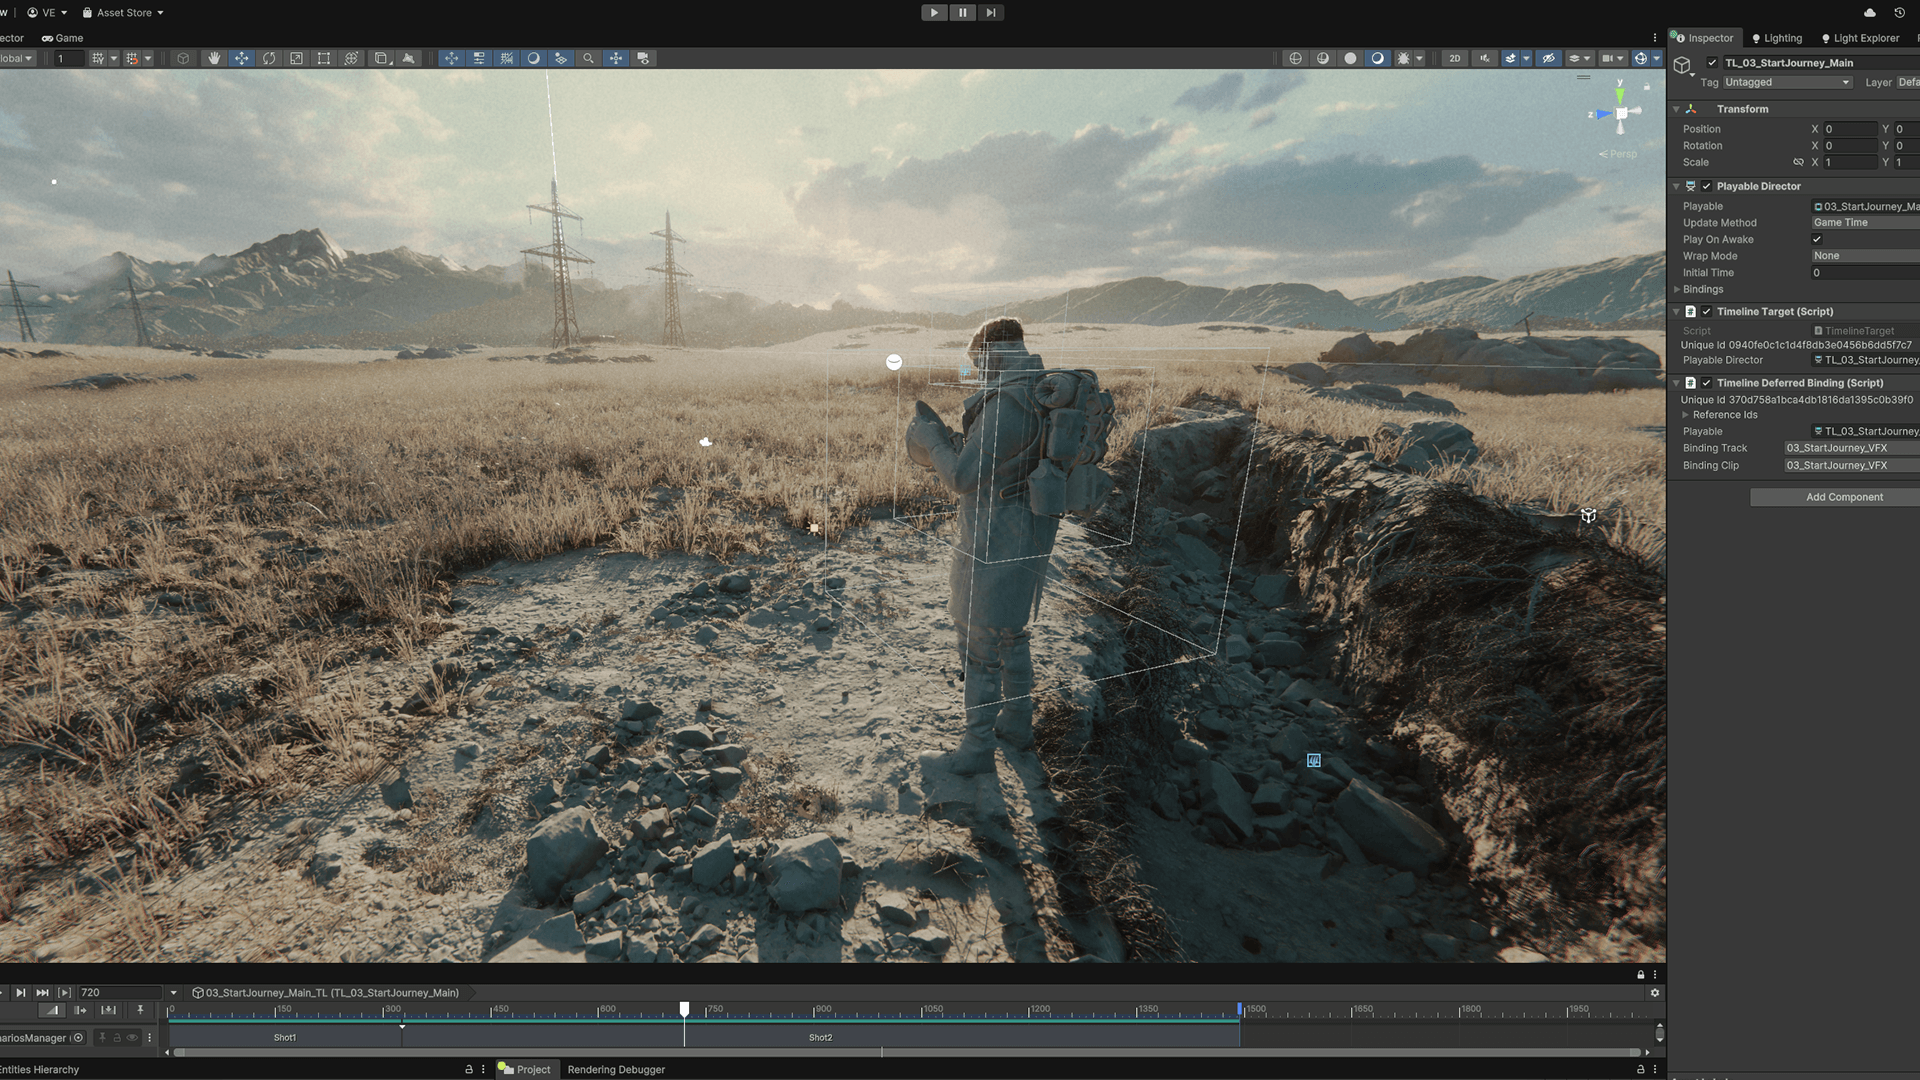Switch to the Lighting tab
This screenshot has width=1920, height=1080.
1777,38
